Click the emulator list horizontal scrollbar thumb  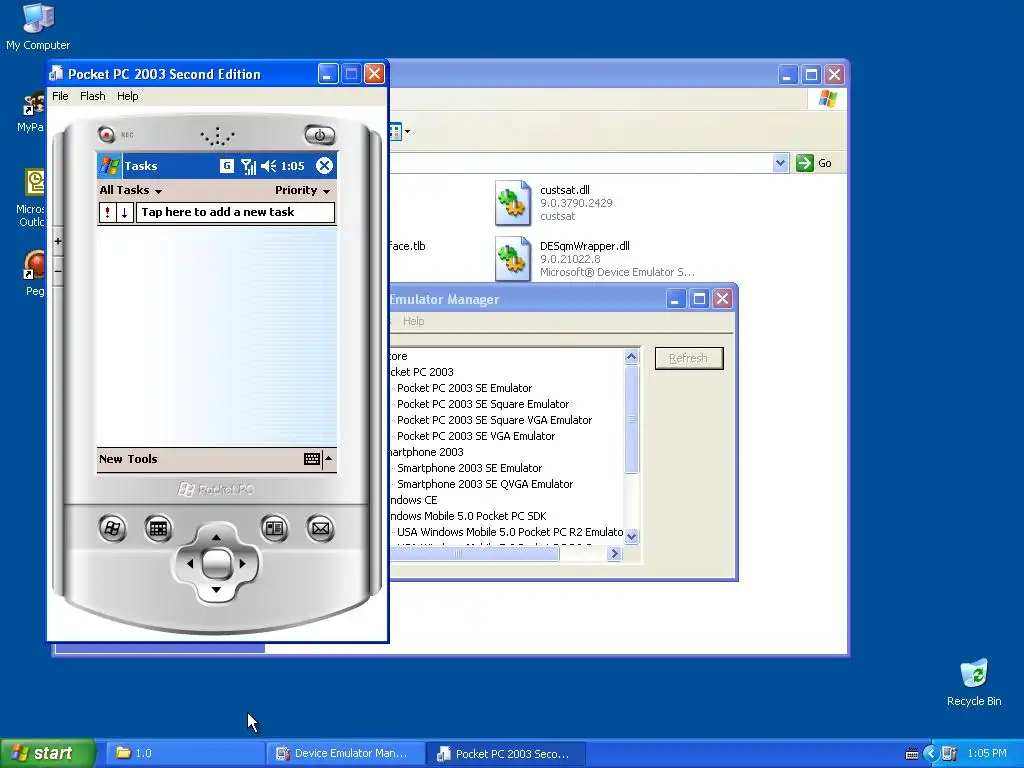[x=474, y=554]
